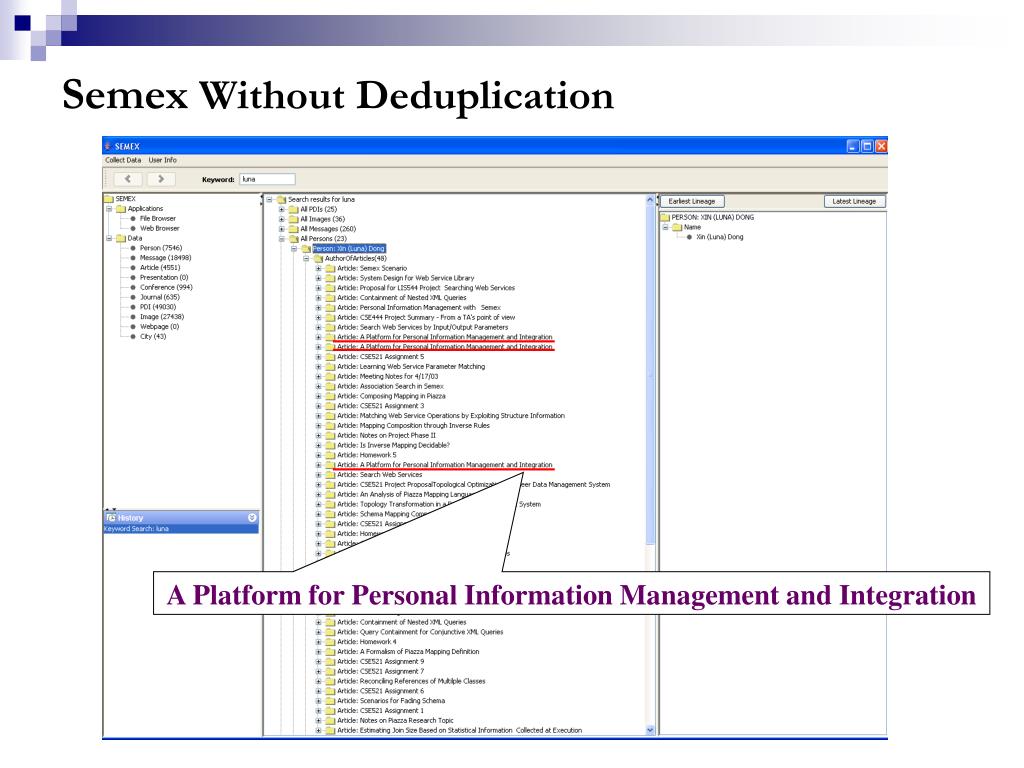Click bullet icon next to Web Browser
This screenshot has width=1024, height=768.
133,229
